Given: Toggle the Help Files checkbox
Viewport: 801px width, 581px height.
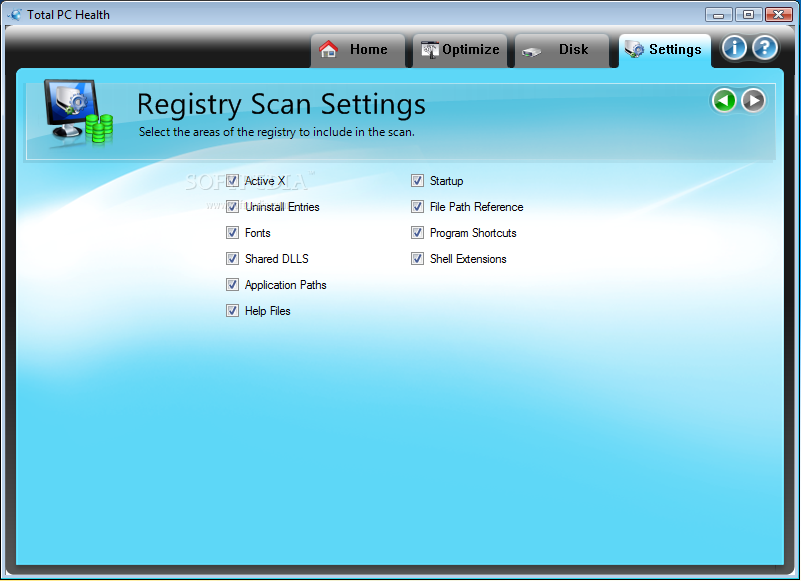Looking at the screenshot, I should click(232, 311).
